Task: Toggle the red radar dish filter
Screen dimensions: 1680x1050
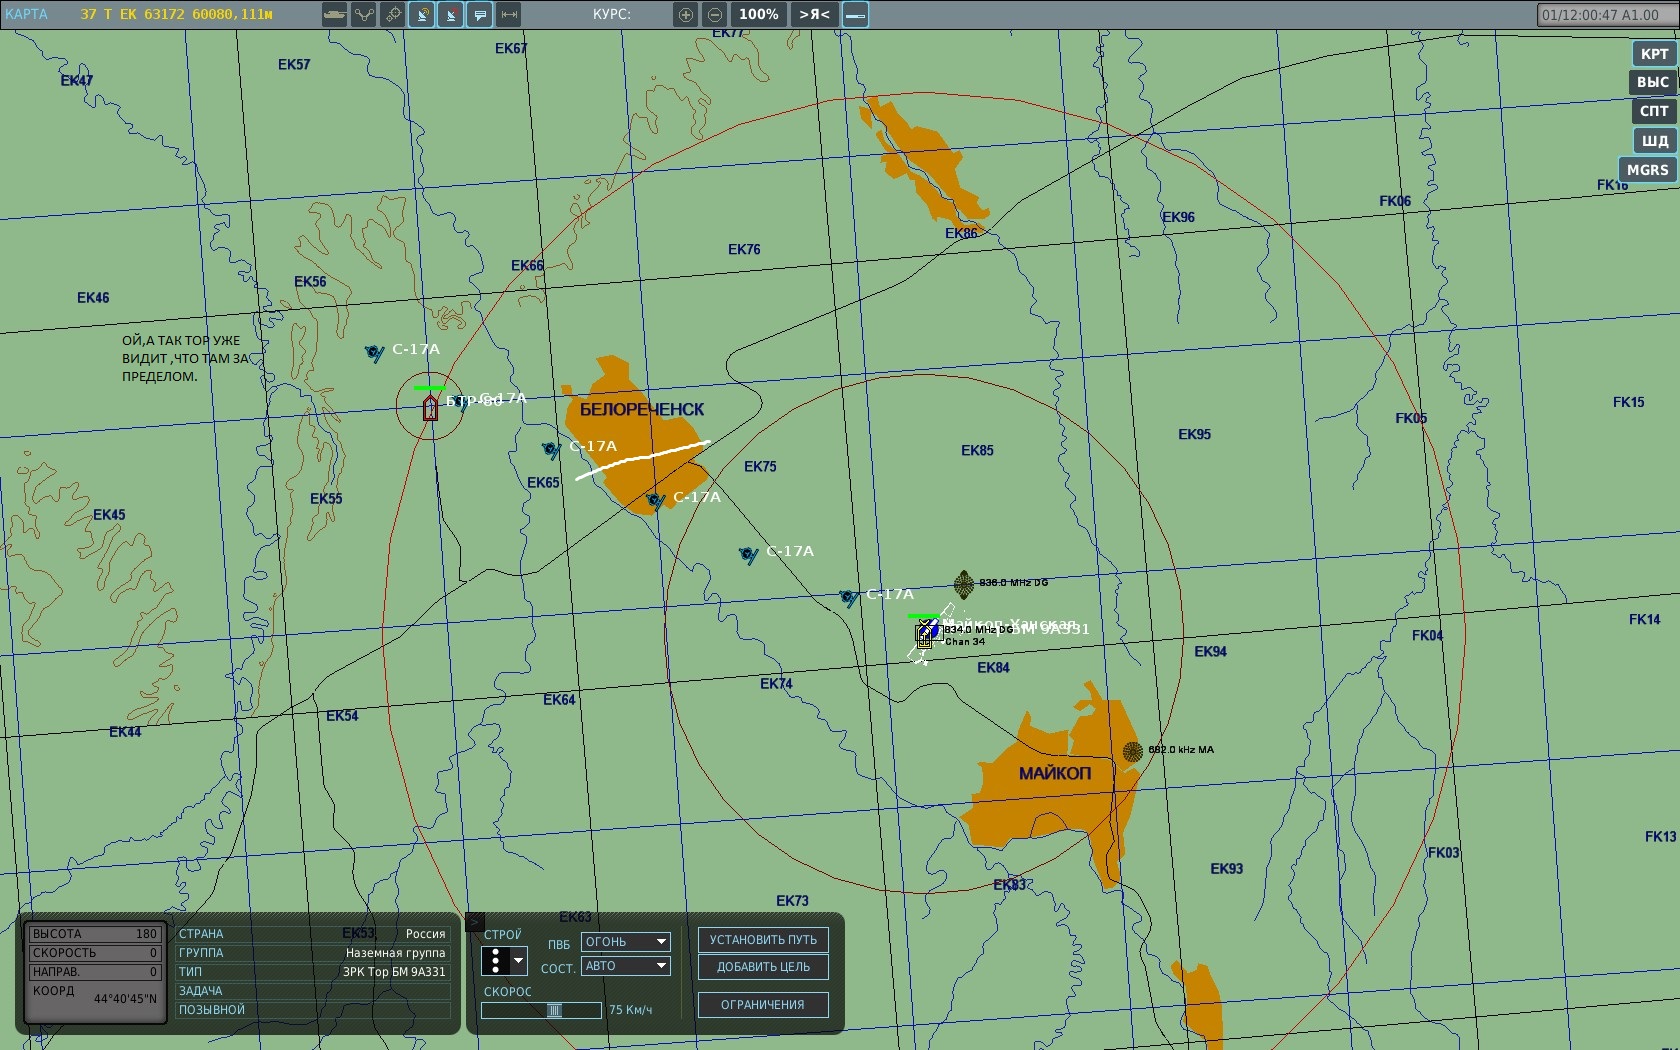Action: coord(451,15)
